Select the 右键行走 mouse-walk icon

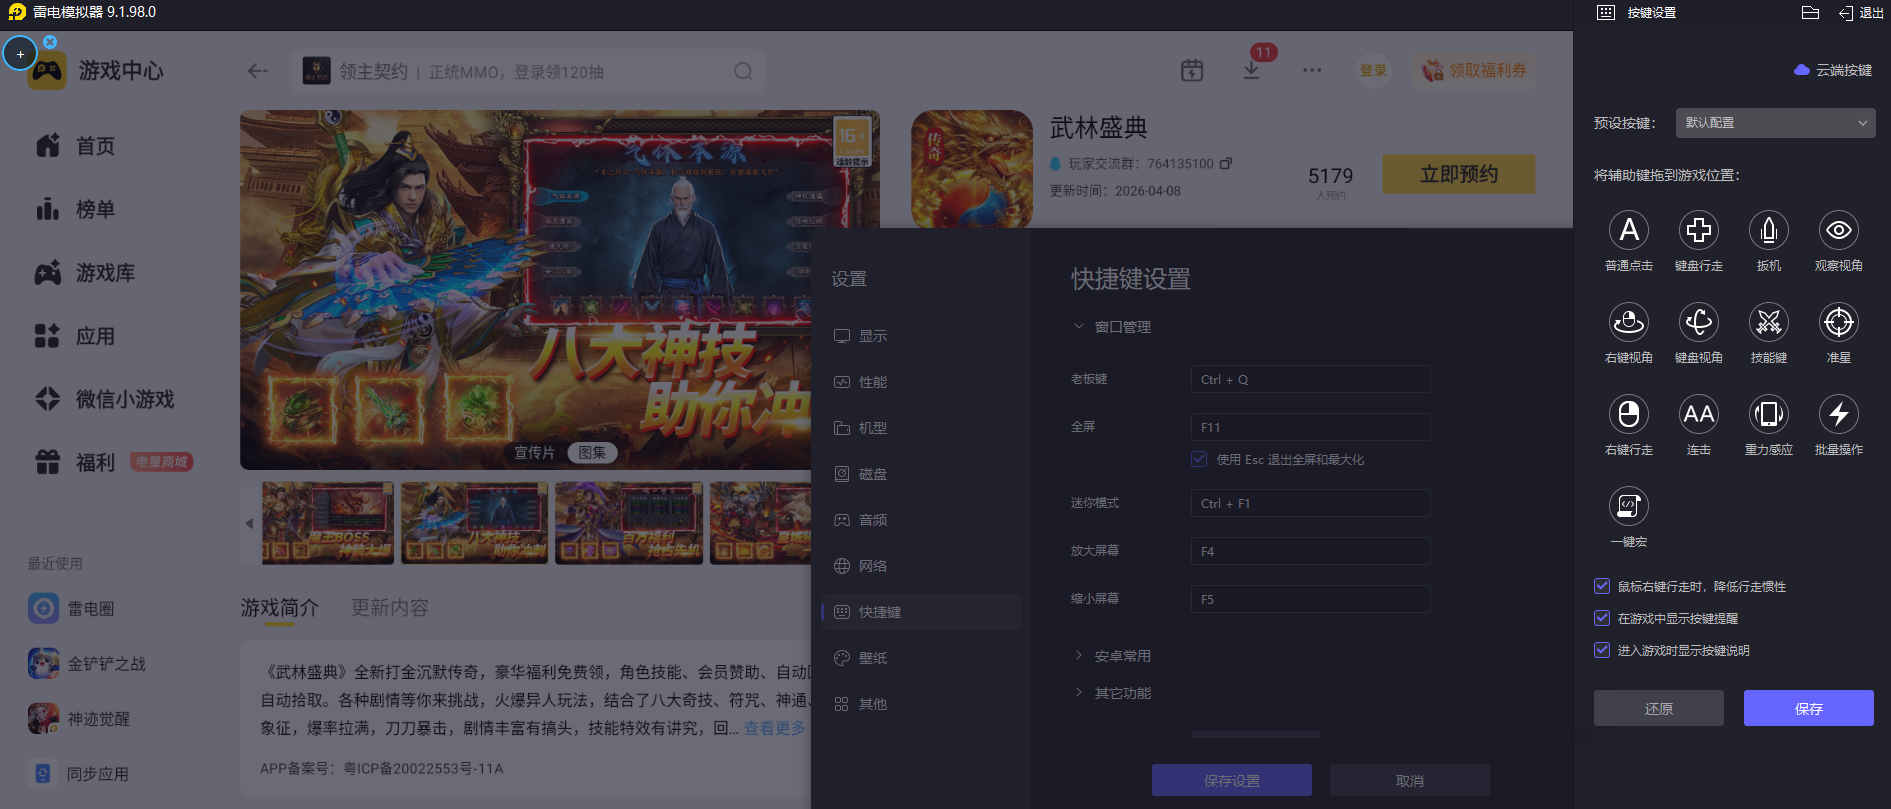point(1629,414)
